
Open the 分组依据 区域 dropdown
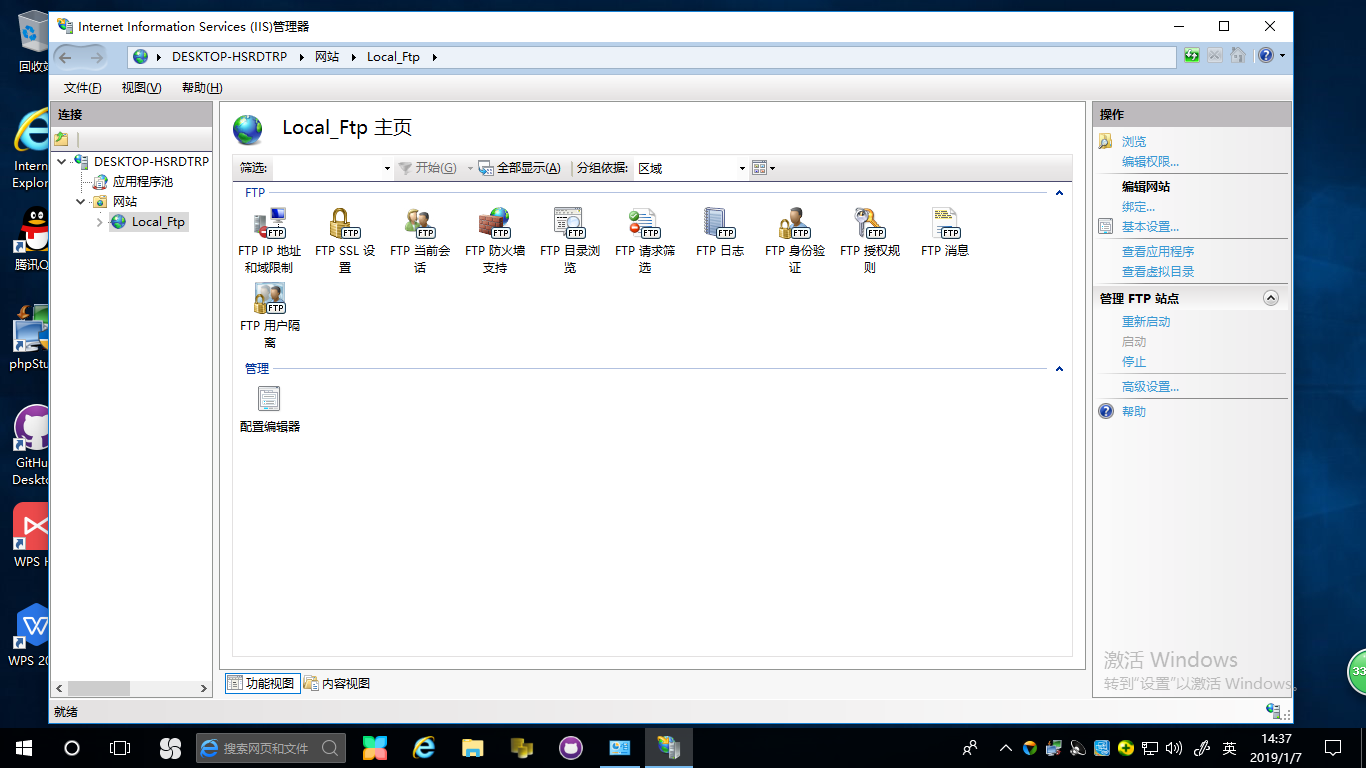740,168
